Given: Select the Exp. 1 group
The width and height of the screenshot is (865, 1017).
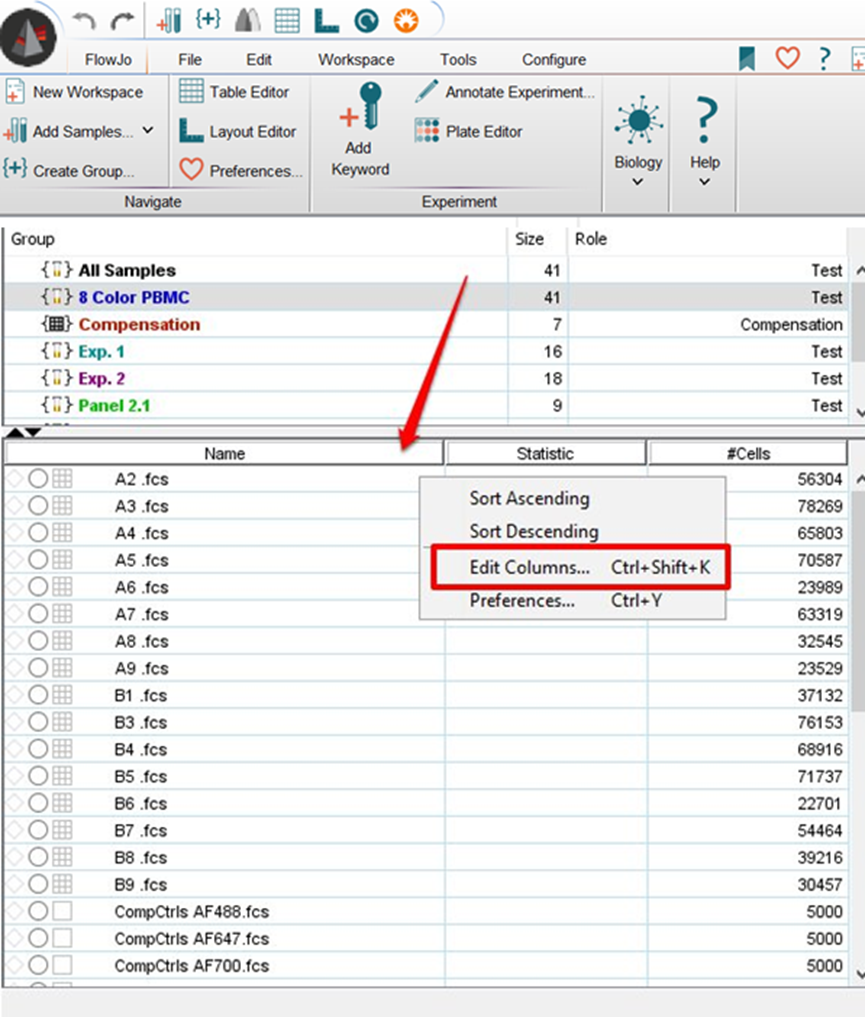Looking at the screenshot, I should coord(101,352).
